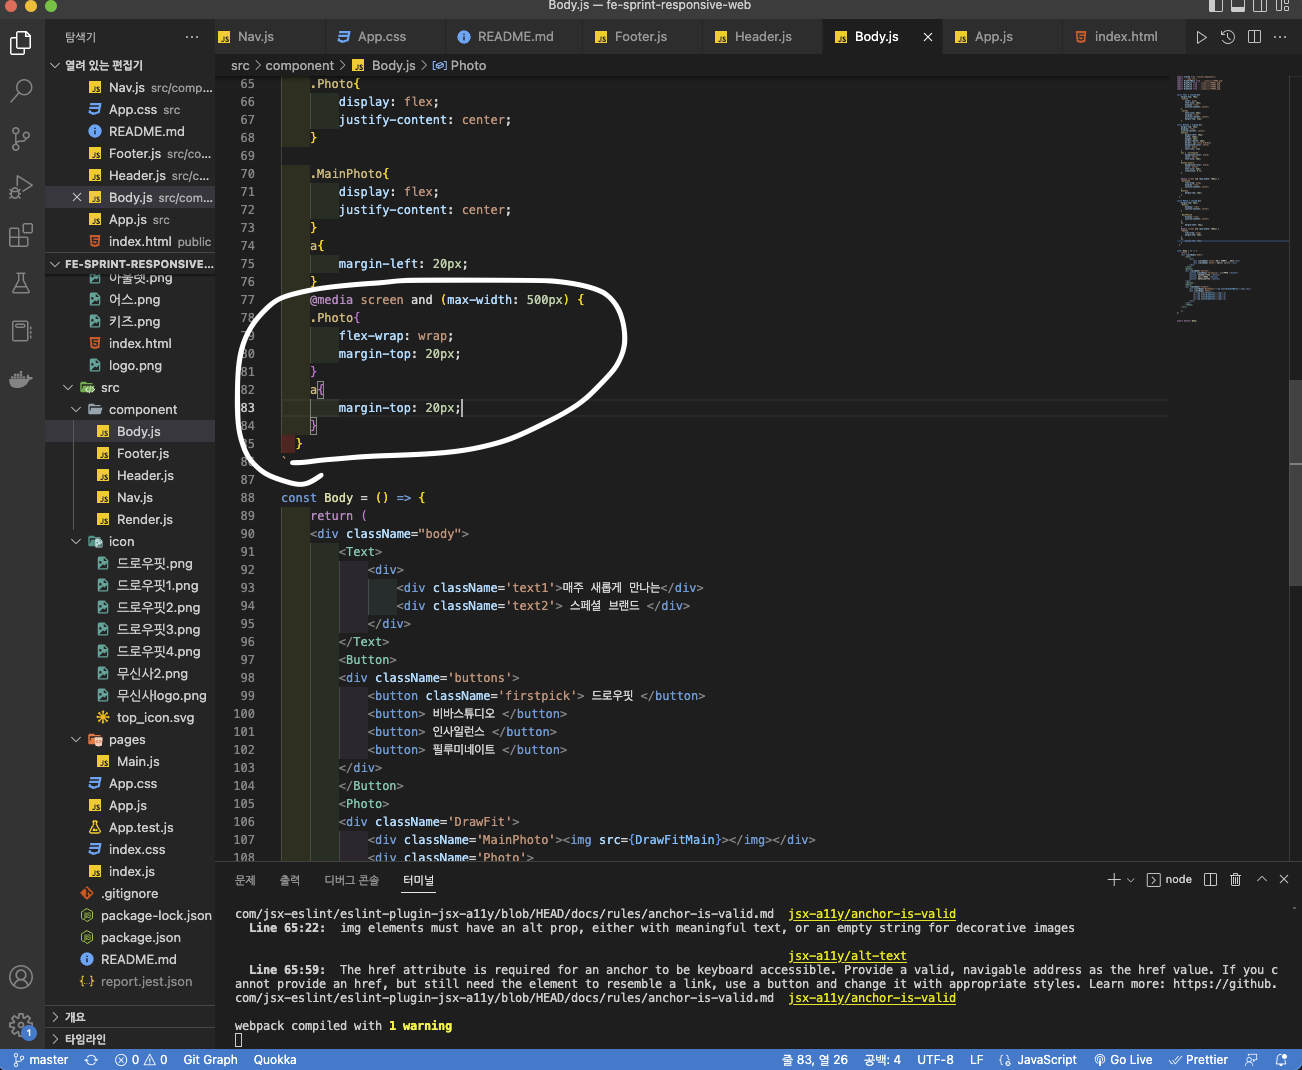Change JavaScript language mode
The width and height of the screenshot is (1302, 1070).
(1047, 1060)
